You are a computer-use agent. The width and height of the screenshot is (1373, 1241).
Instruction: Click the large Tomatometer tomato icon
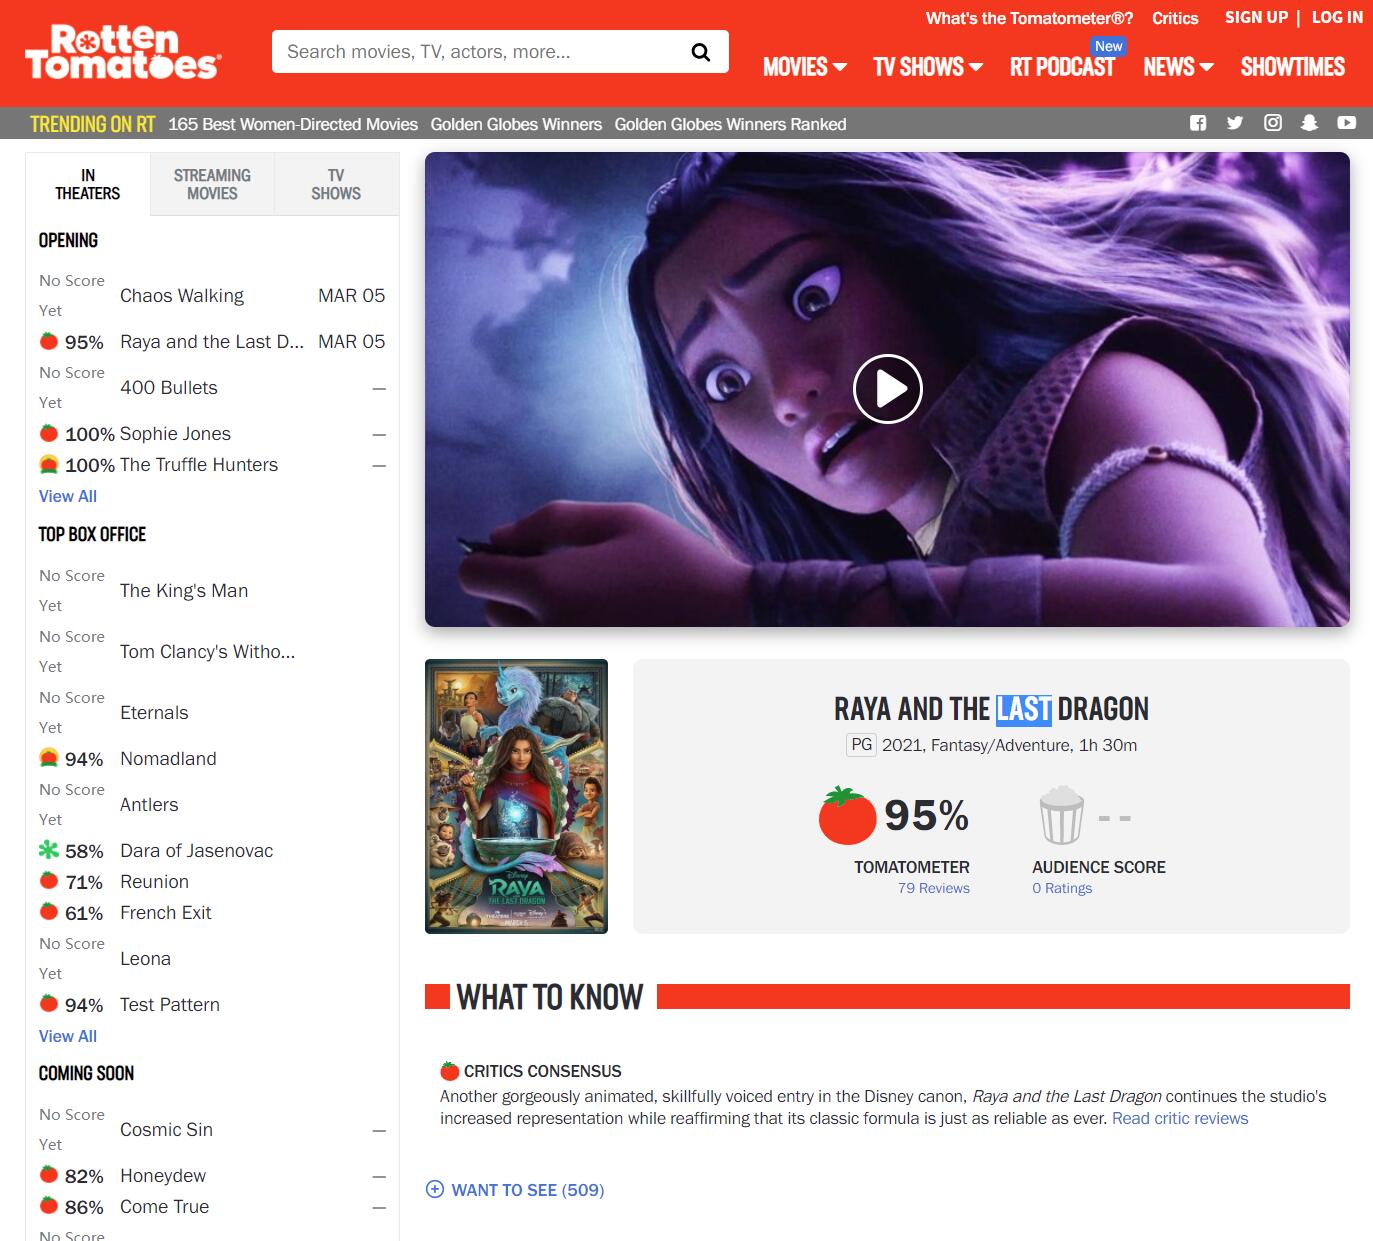(x=847, y=816)
